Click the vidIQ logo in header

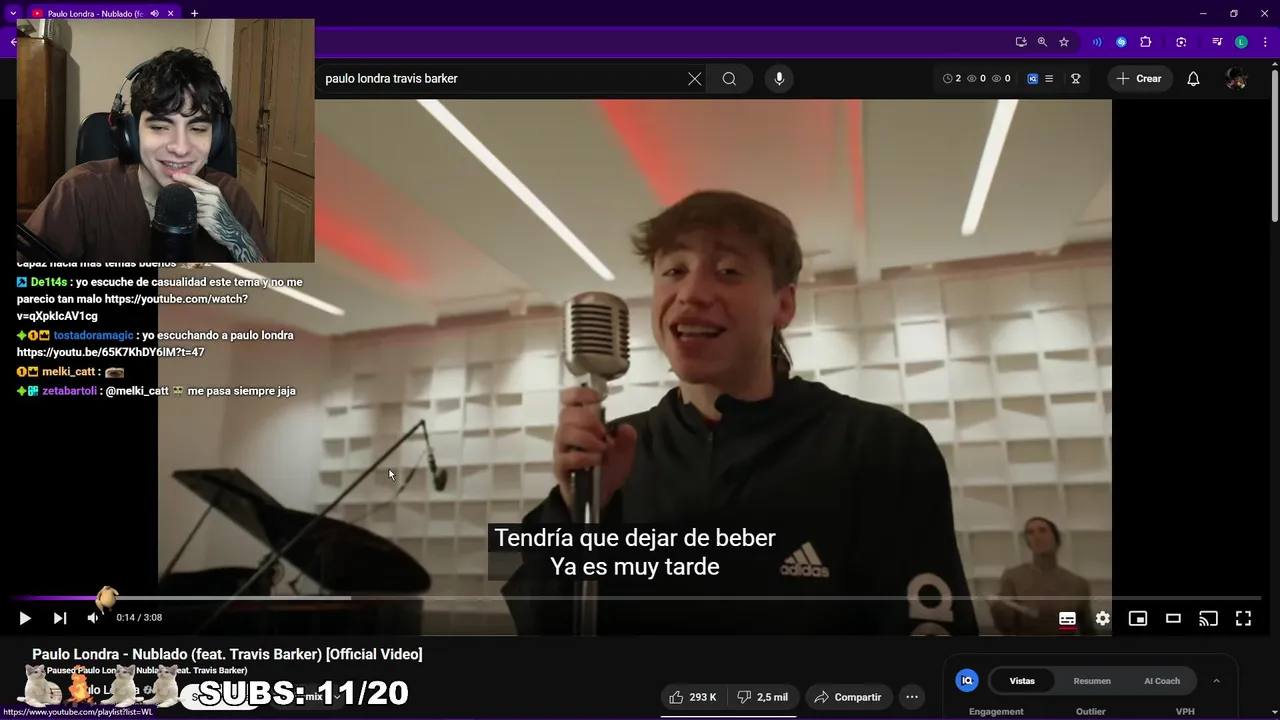pyautogui.click(x=1033, y=79)
